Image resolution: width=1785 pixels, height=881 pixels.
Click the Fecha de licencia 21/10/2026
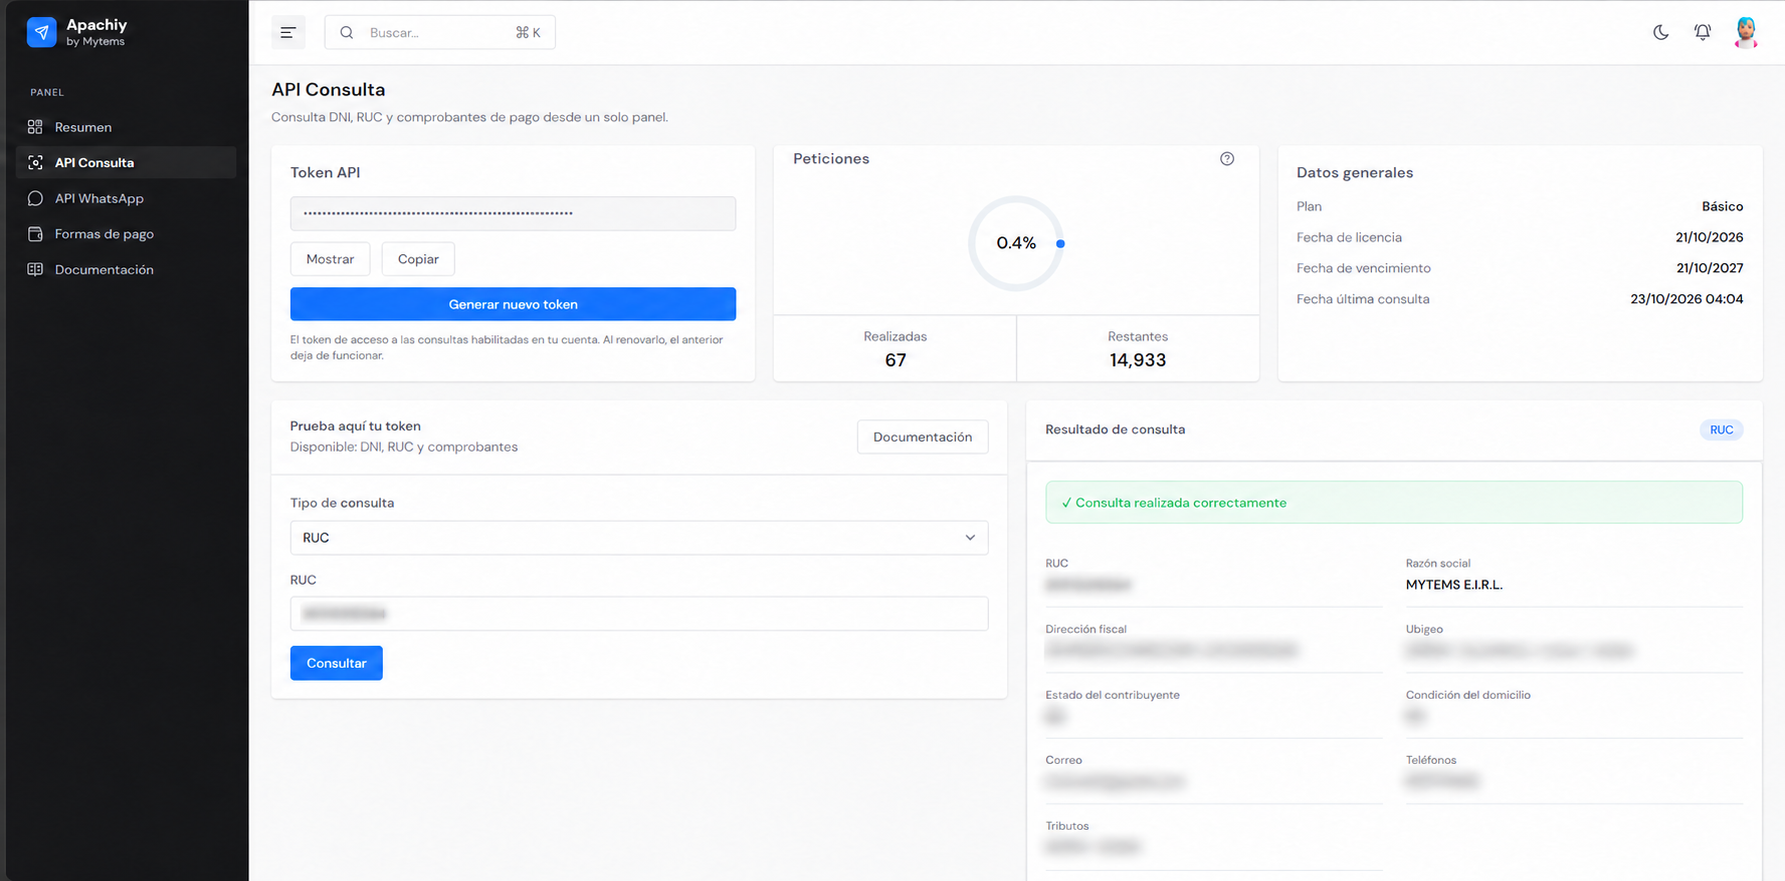pyautogui.click(x=1709, y=237)
